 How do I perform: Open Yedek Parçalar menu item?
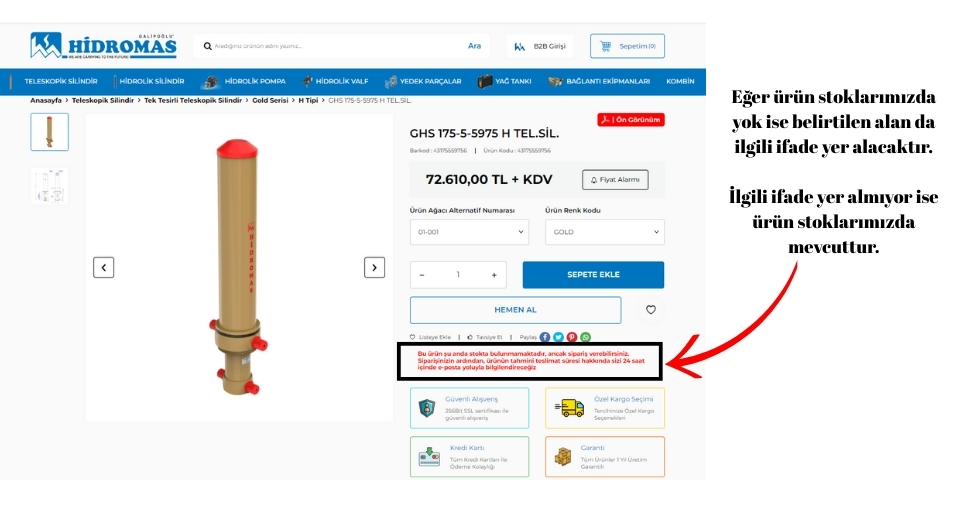click(x=423, y=81)
